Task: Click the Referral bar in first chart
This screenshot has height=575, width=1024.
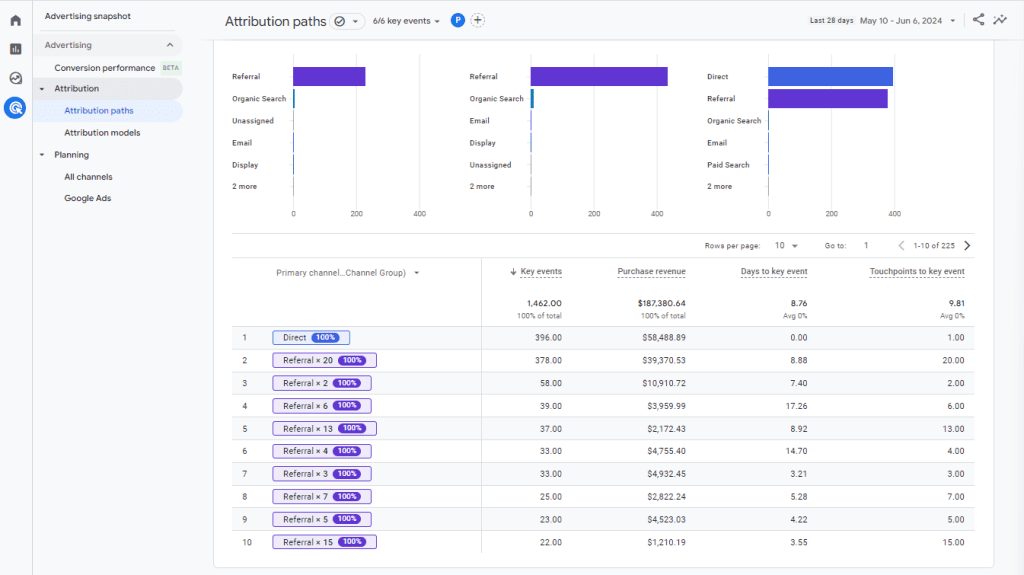Action: click(329, 76)
